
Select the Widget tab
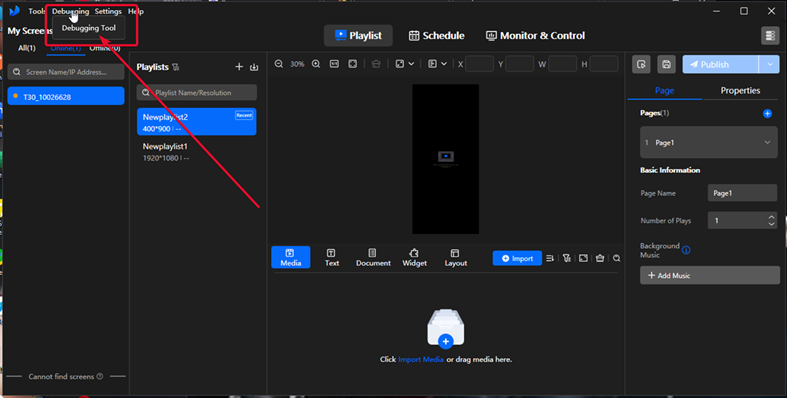[x=414, y=257]
